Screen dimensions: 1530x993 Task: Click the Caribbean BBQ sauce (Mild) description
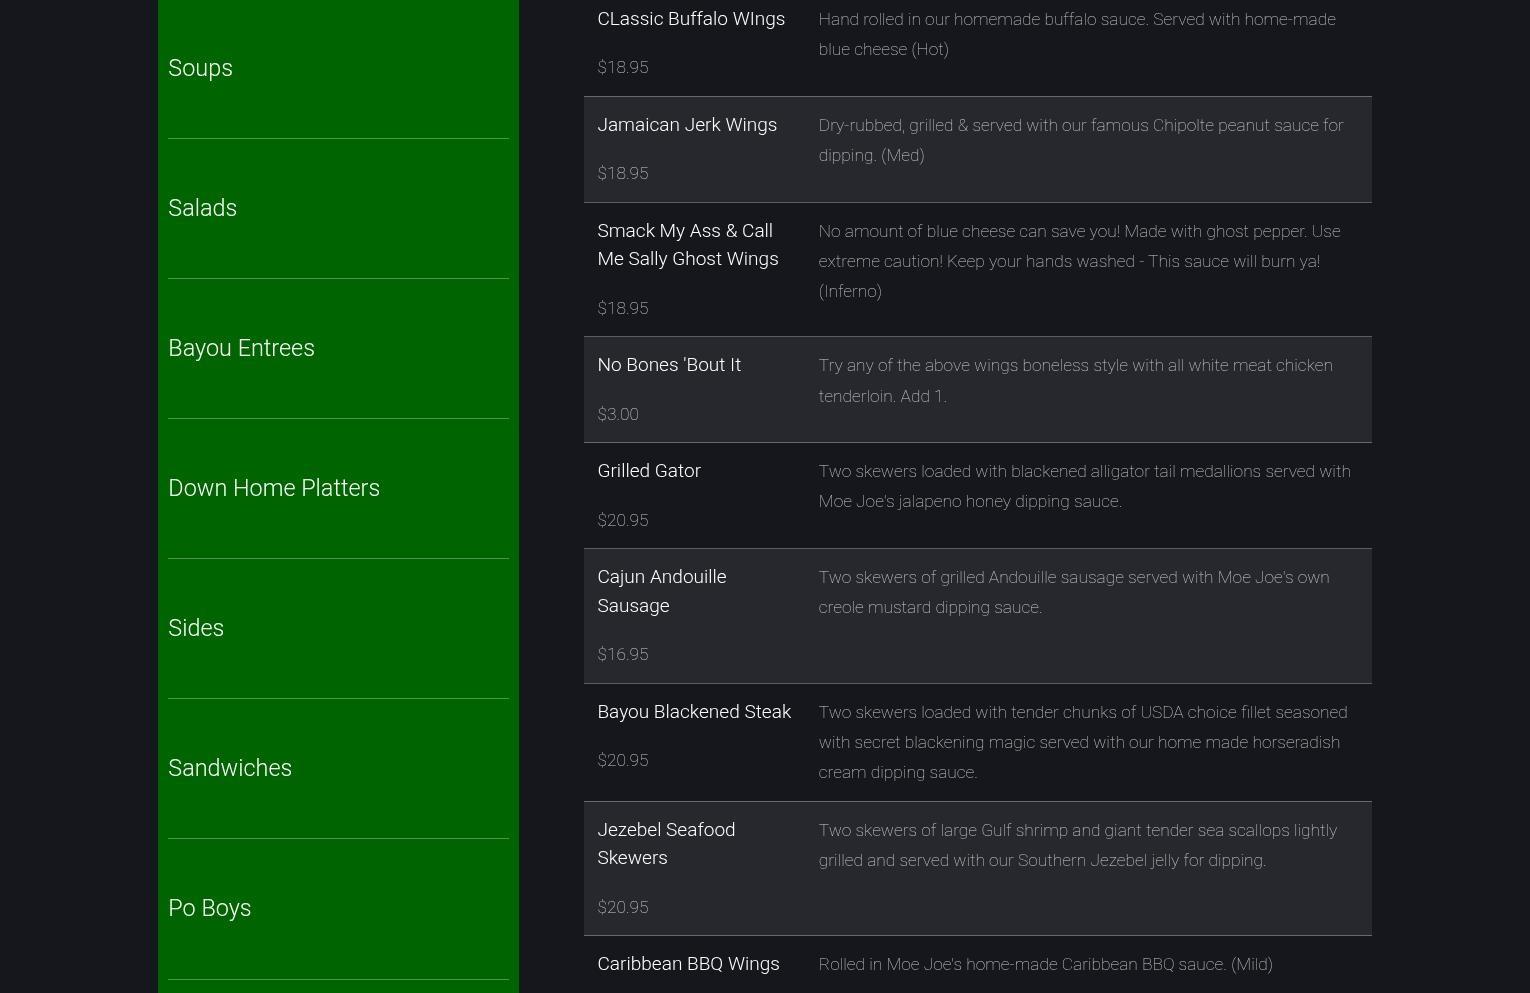tap(1046, 964)
